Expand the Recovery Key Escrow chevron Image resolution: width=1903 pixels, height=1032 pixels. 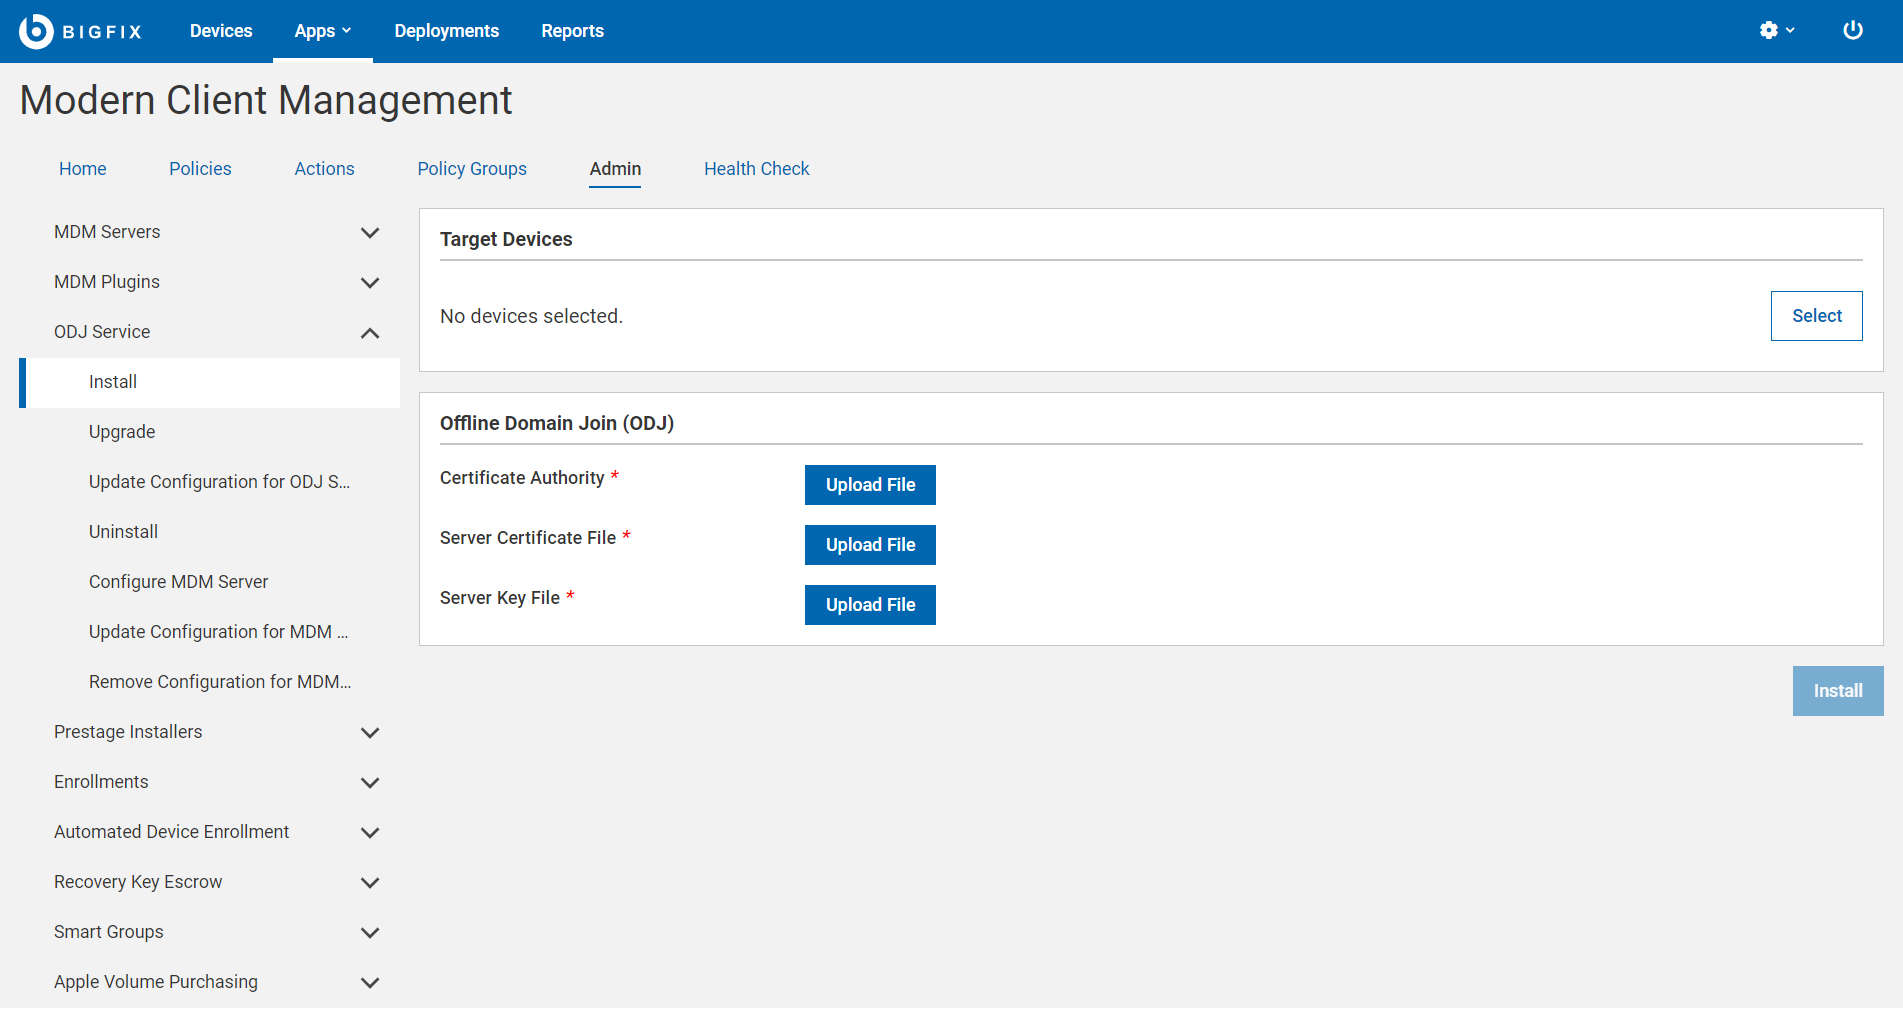[369, 883]
